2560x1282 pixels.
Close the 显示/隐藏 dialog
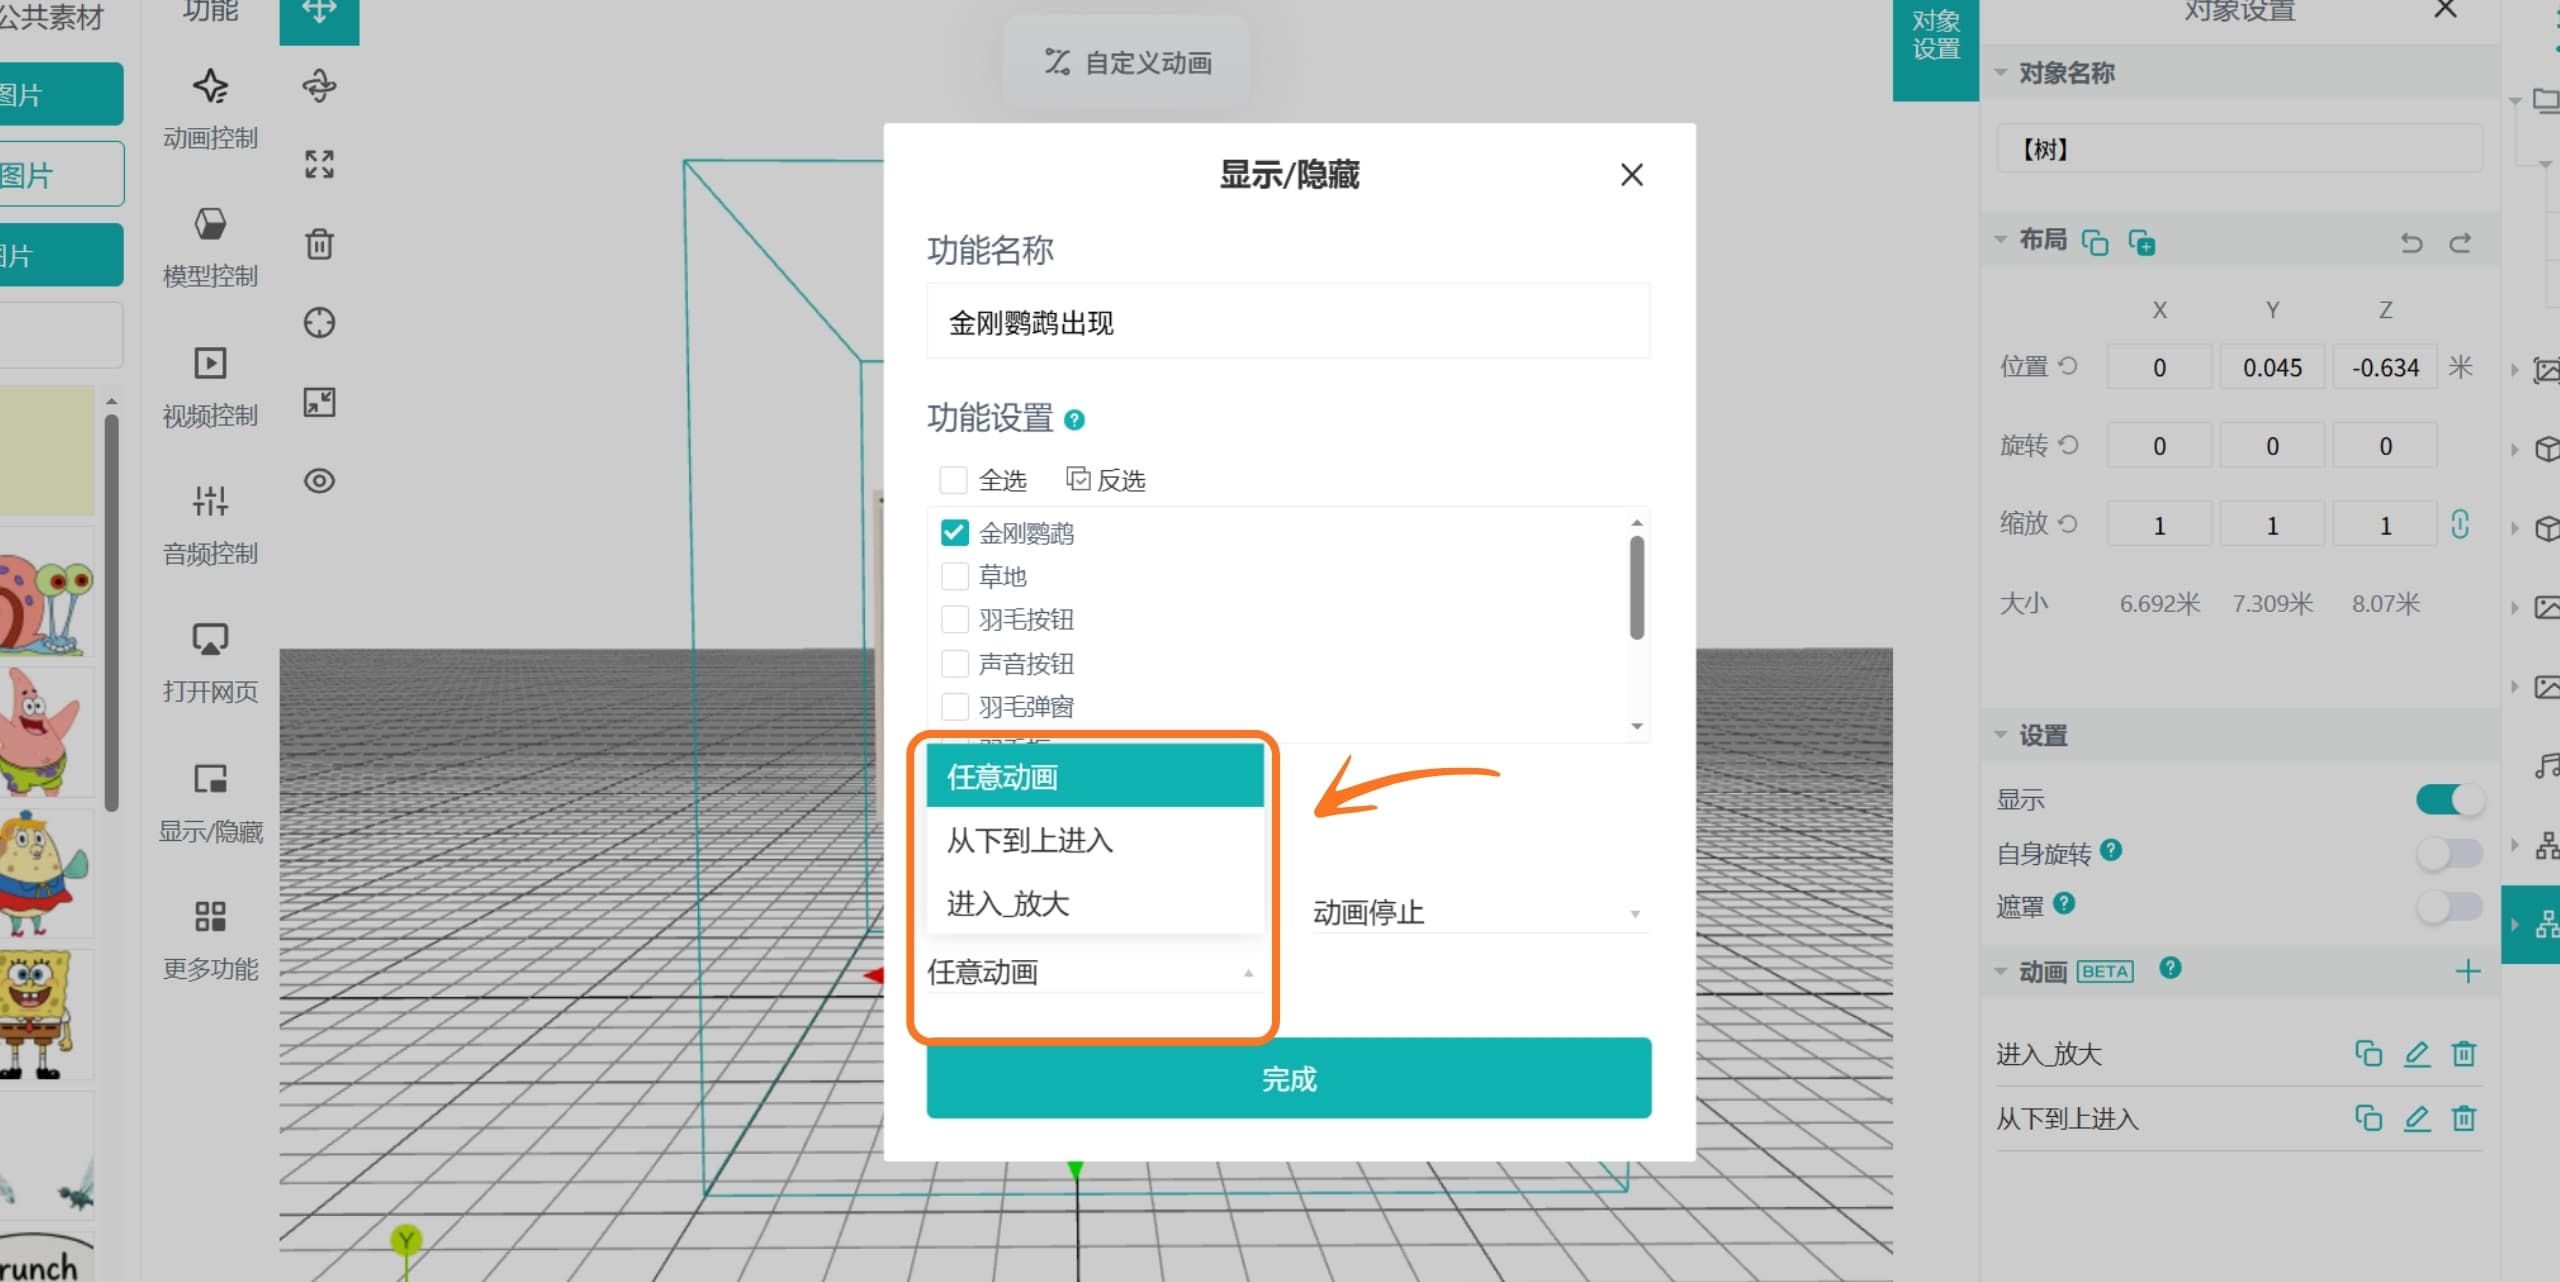(x=1631, y=175)
